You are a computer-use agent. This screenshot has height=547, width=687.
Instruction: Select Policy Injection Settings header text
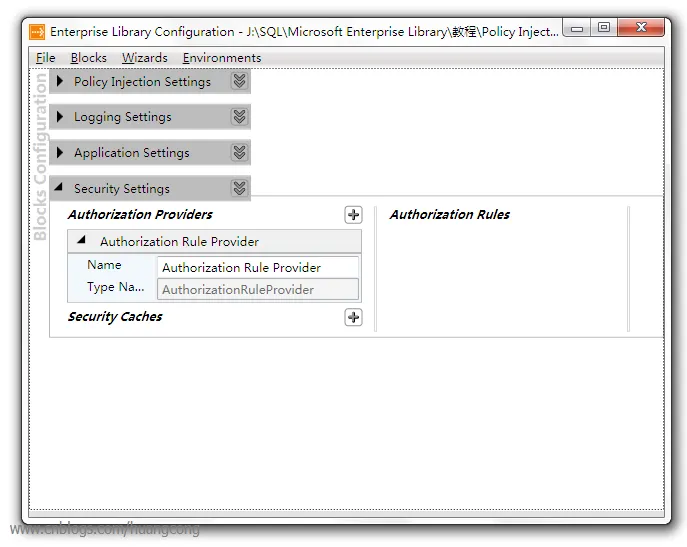(142, 82)
